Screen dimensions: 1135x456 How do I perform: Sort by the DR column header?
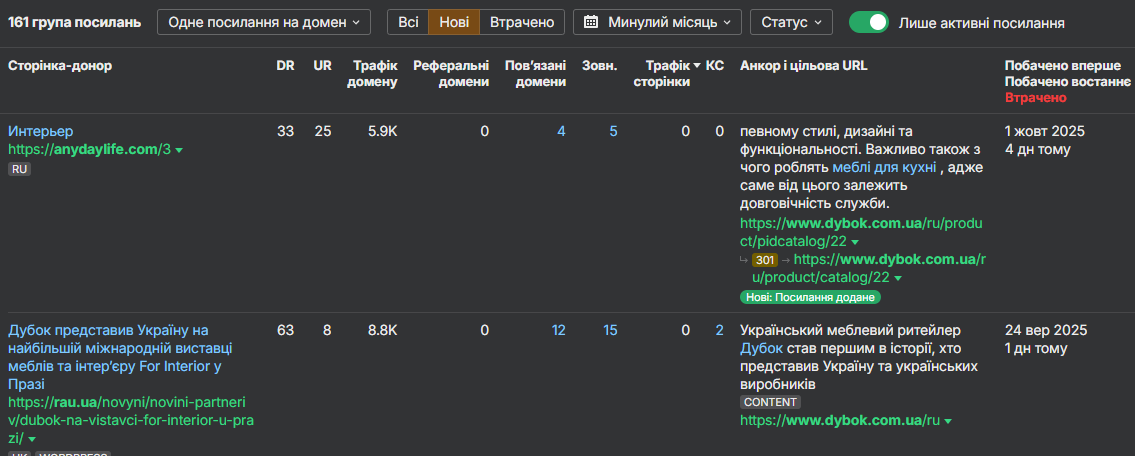(x=285, y=66)
